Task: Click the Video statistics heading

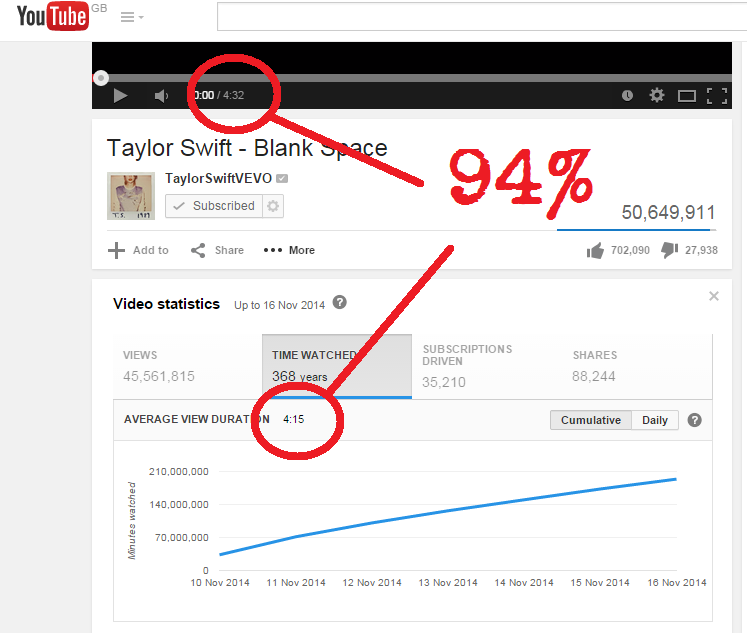Action: [166, 304]
